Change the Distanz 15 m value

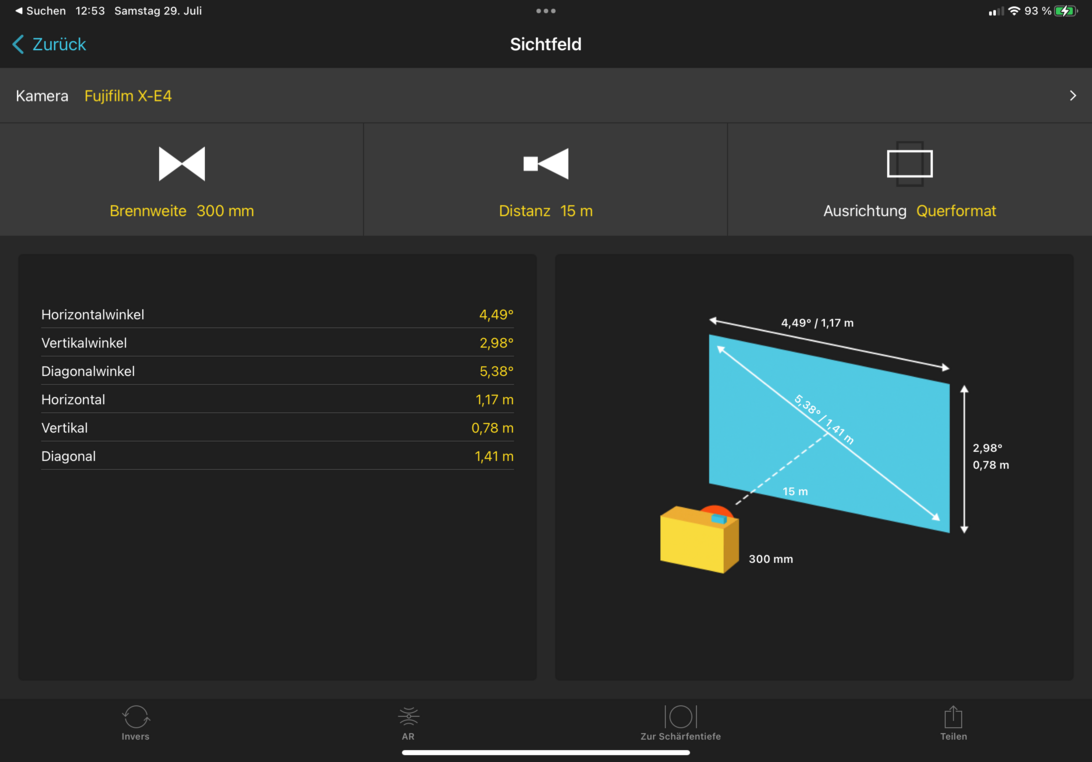(x=546, y=211)
